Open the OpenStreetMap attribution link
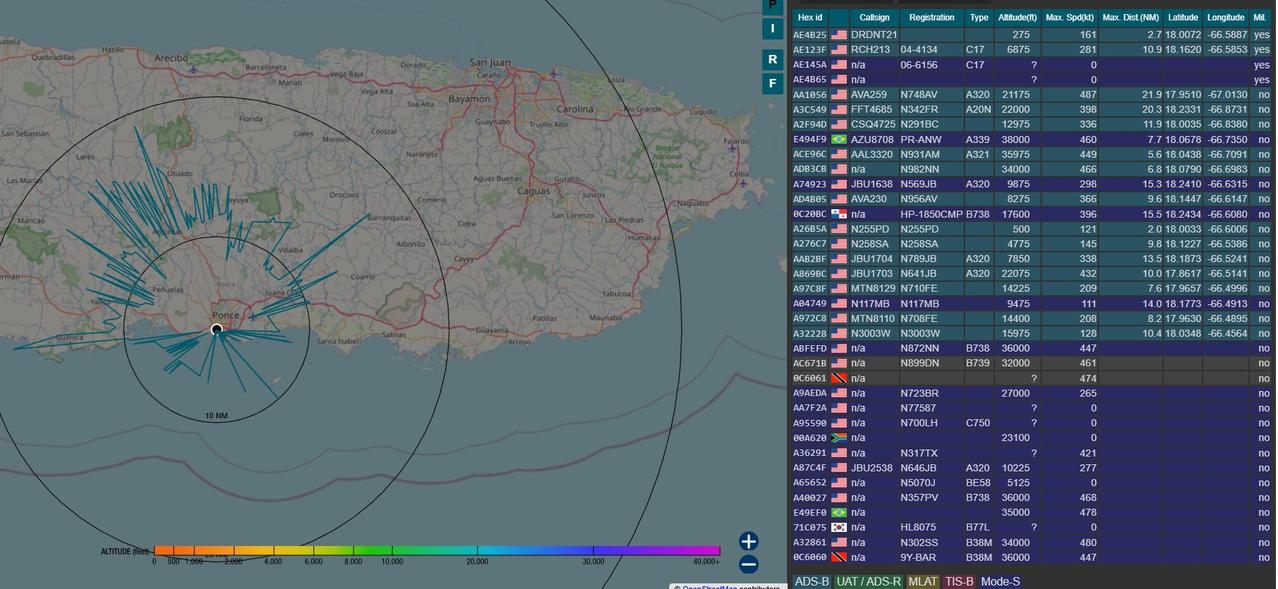Screen dimensions: 1278x589 click(707, 587)
